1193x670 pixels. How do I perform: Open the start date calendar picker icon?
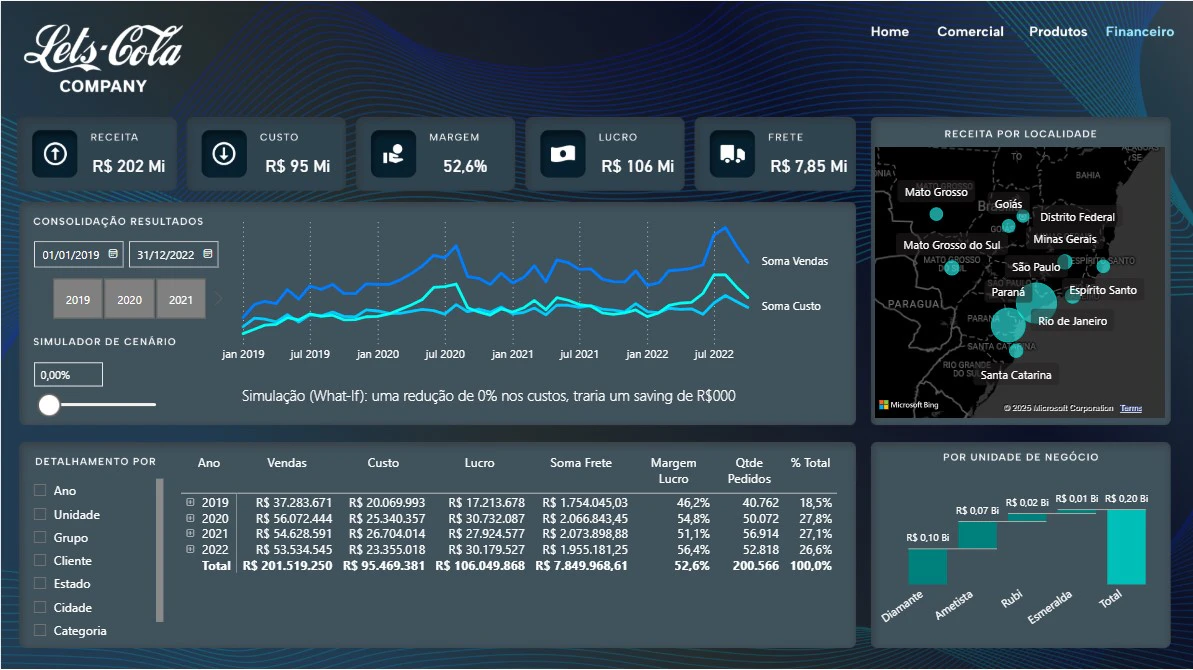click(113, 254)
